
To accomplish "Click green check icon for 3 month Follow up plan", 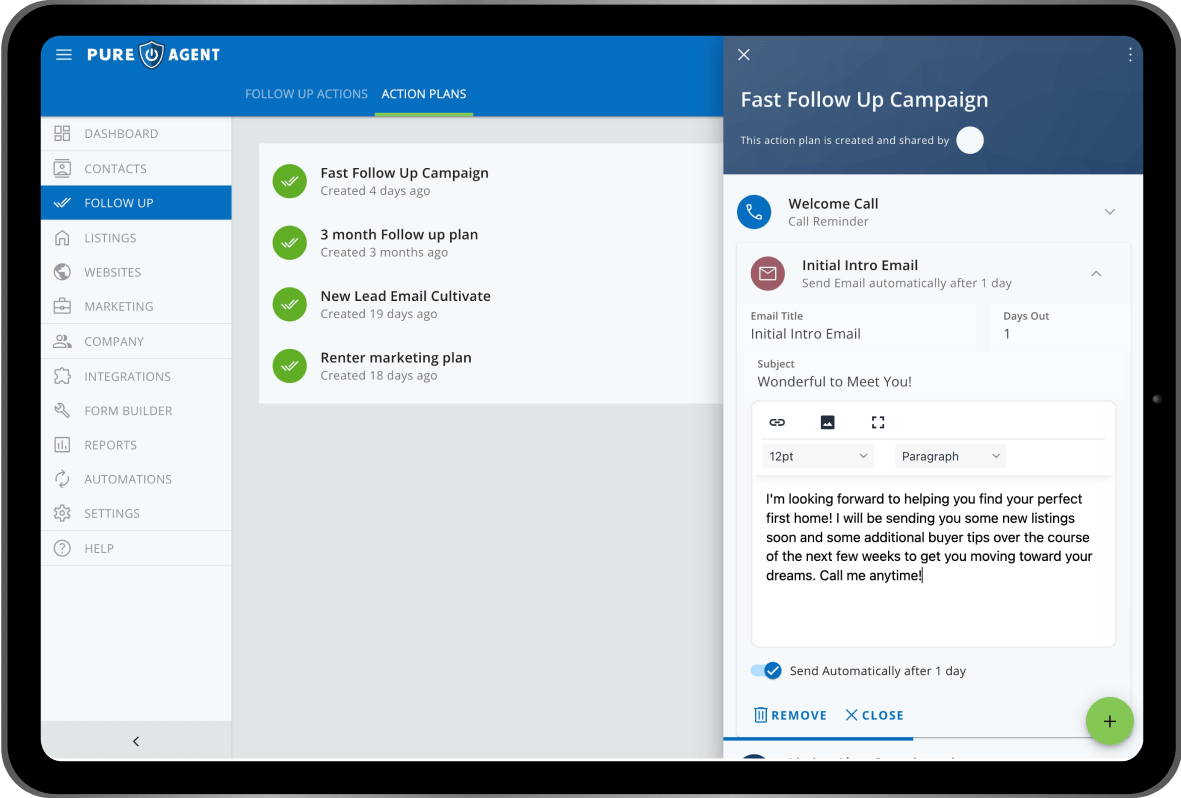I will (x=289, y=243).
